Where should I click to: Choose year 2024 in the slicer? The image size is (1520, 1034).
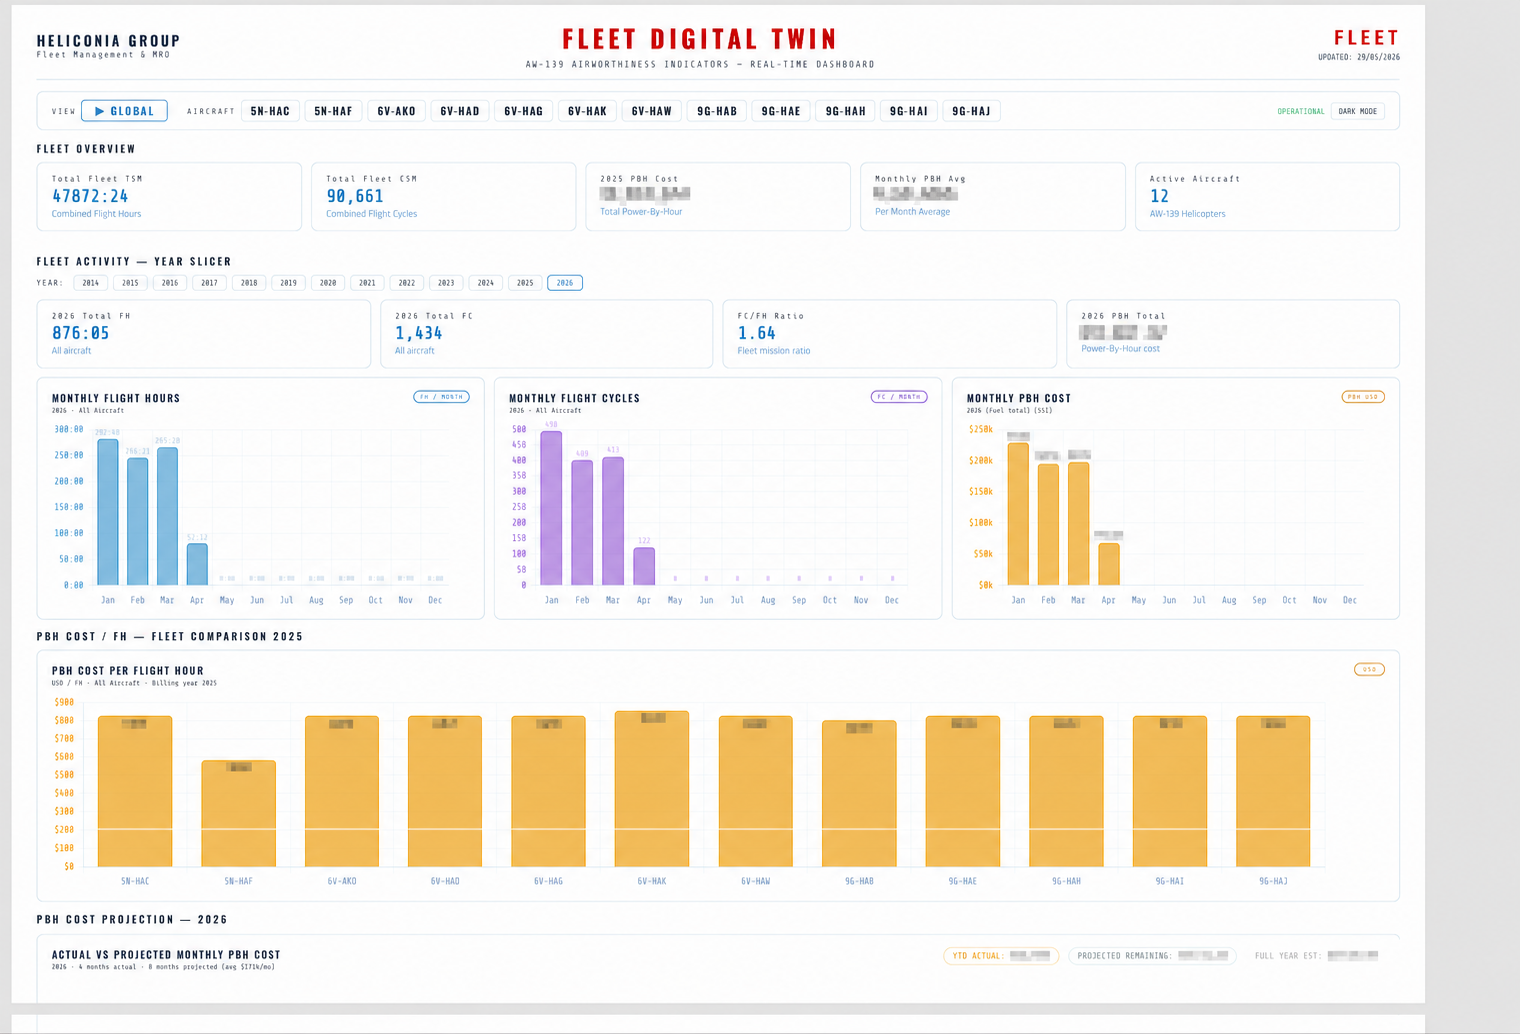tap(486, 283)
